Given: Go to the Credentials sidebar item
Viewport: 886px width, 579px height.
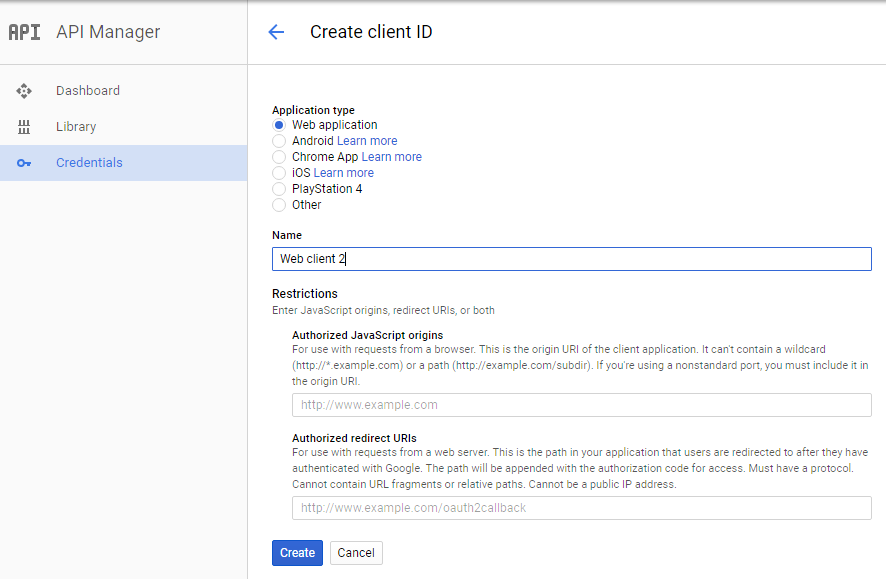Looking at the screenshot, I should click(x=123, y=163).
